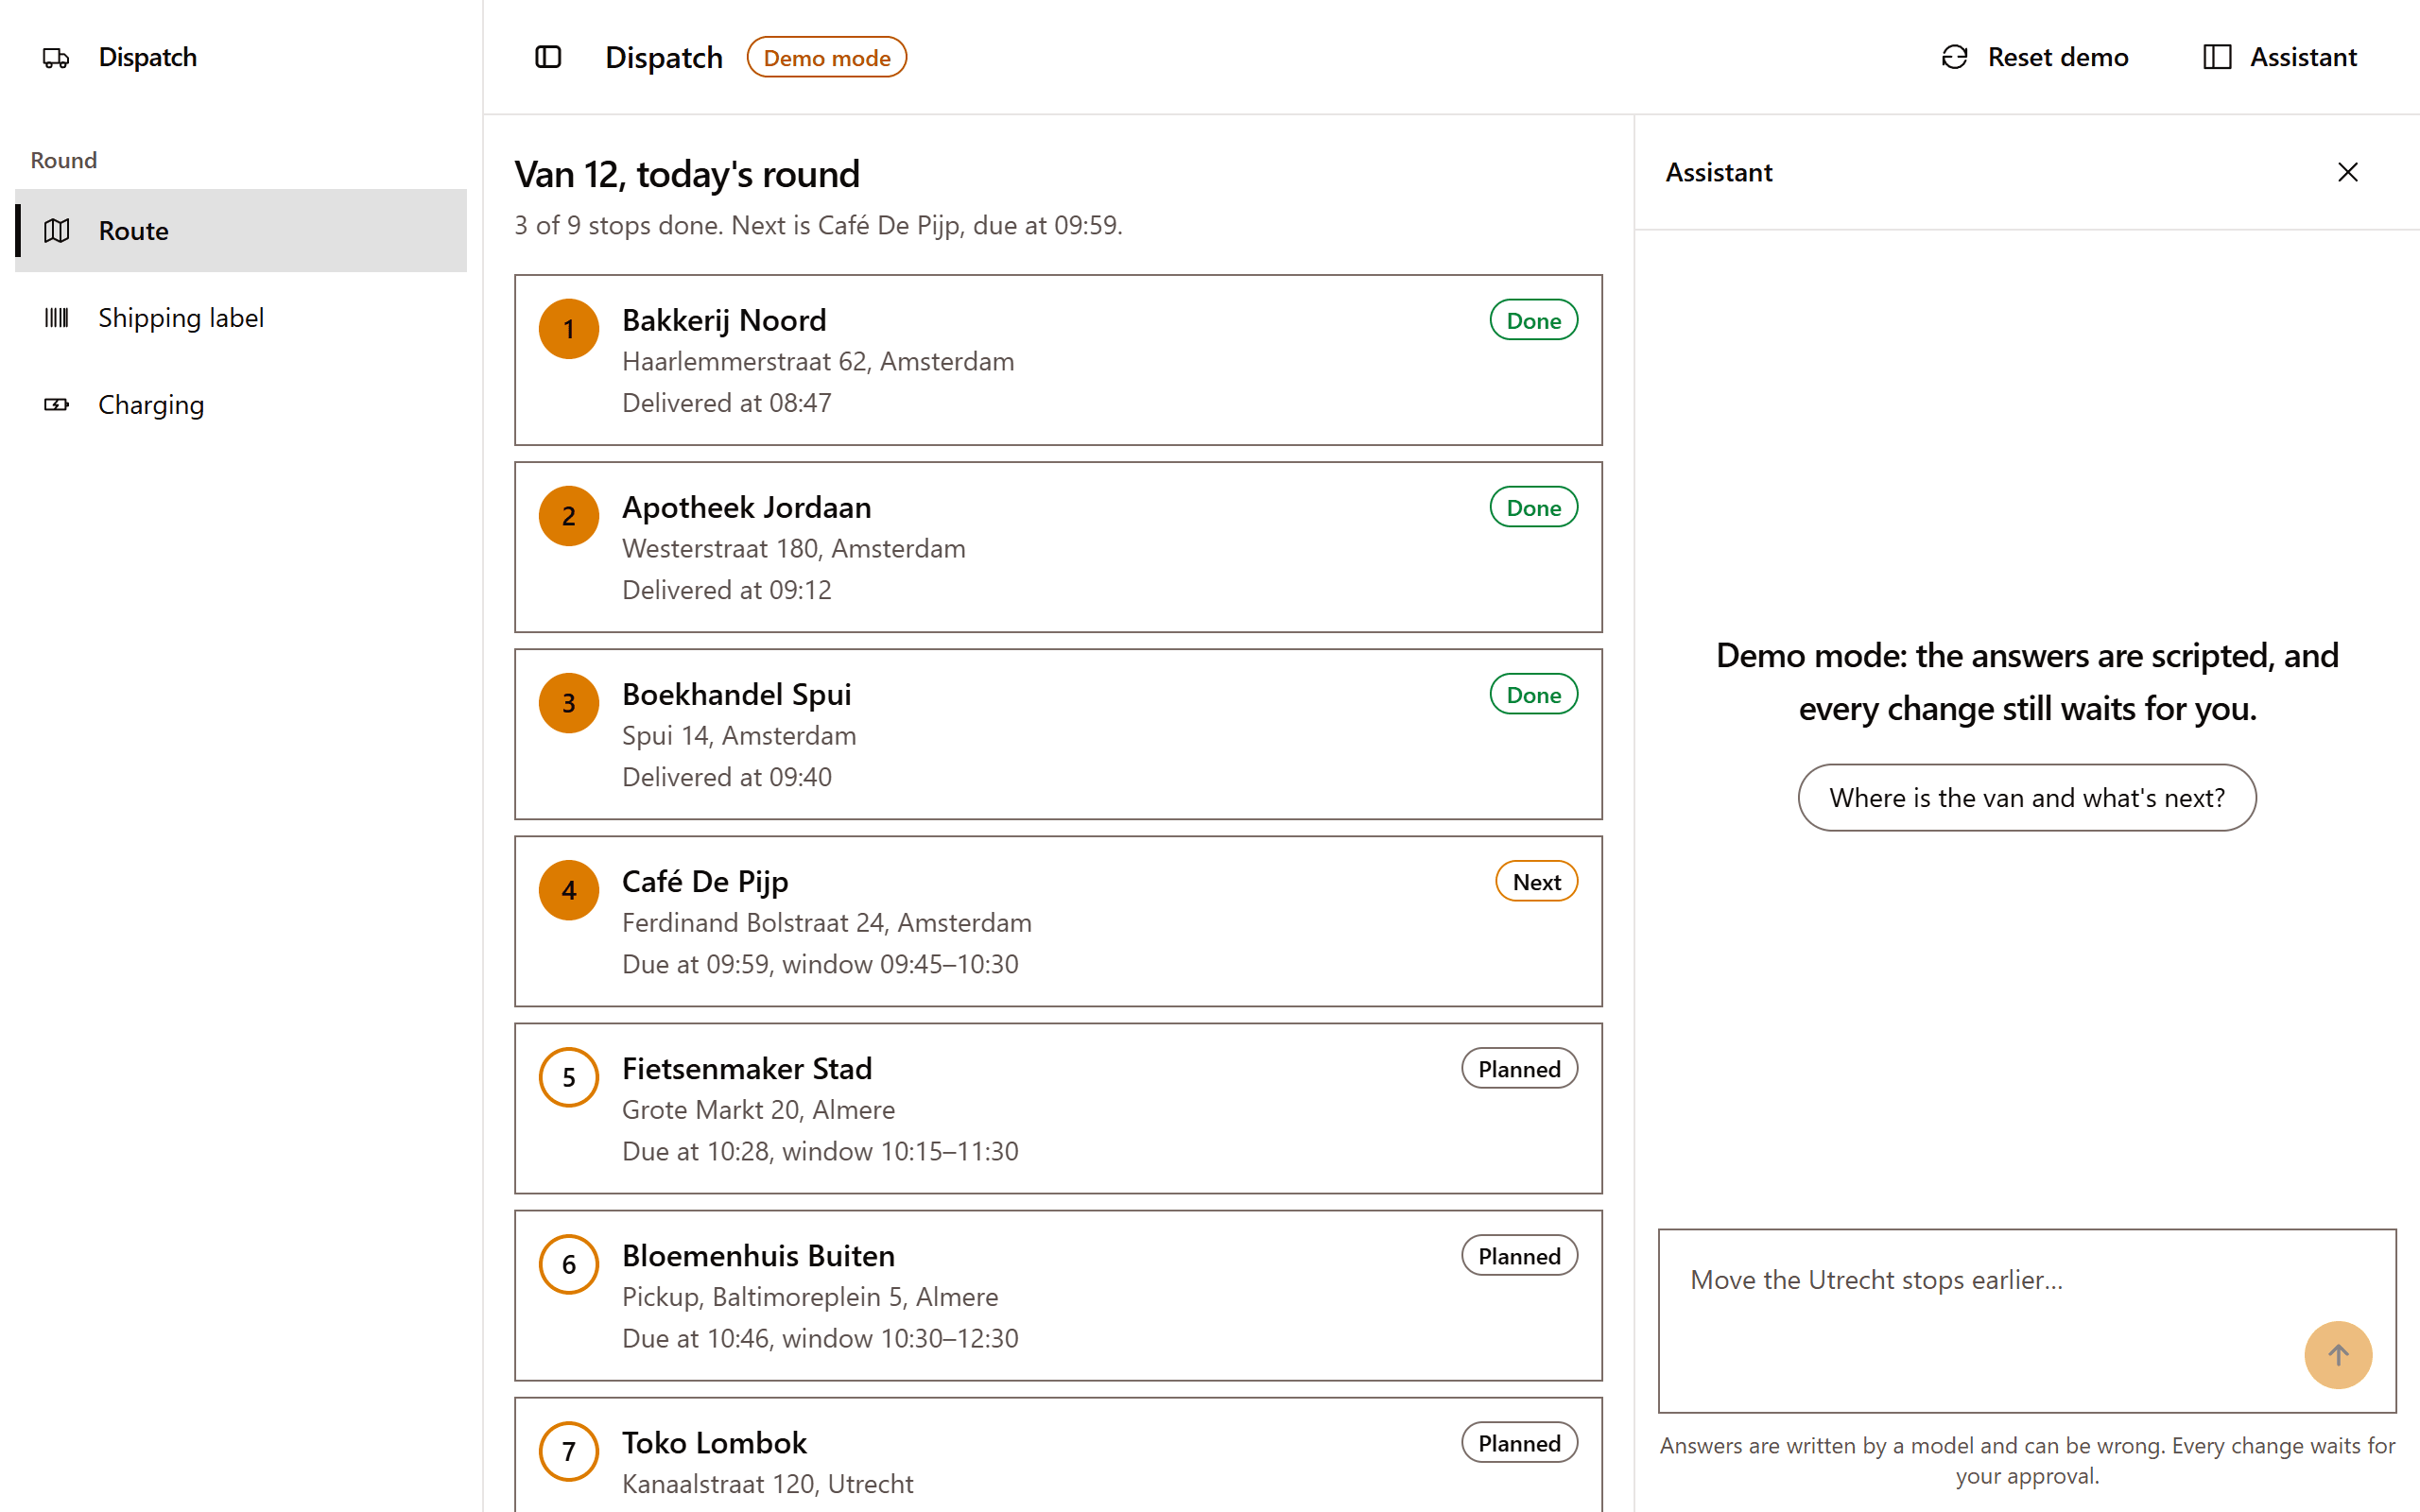
Task: Click the Planned badge for Bloemenhuis Buiten
Action: click(1519, 1255)
